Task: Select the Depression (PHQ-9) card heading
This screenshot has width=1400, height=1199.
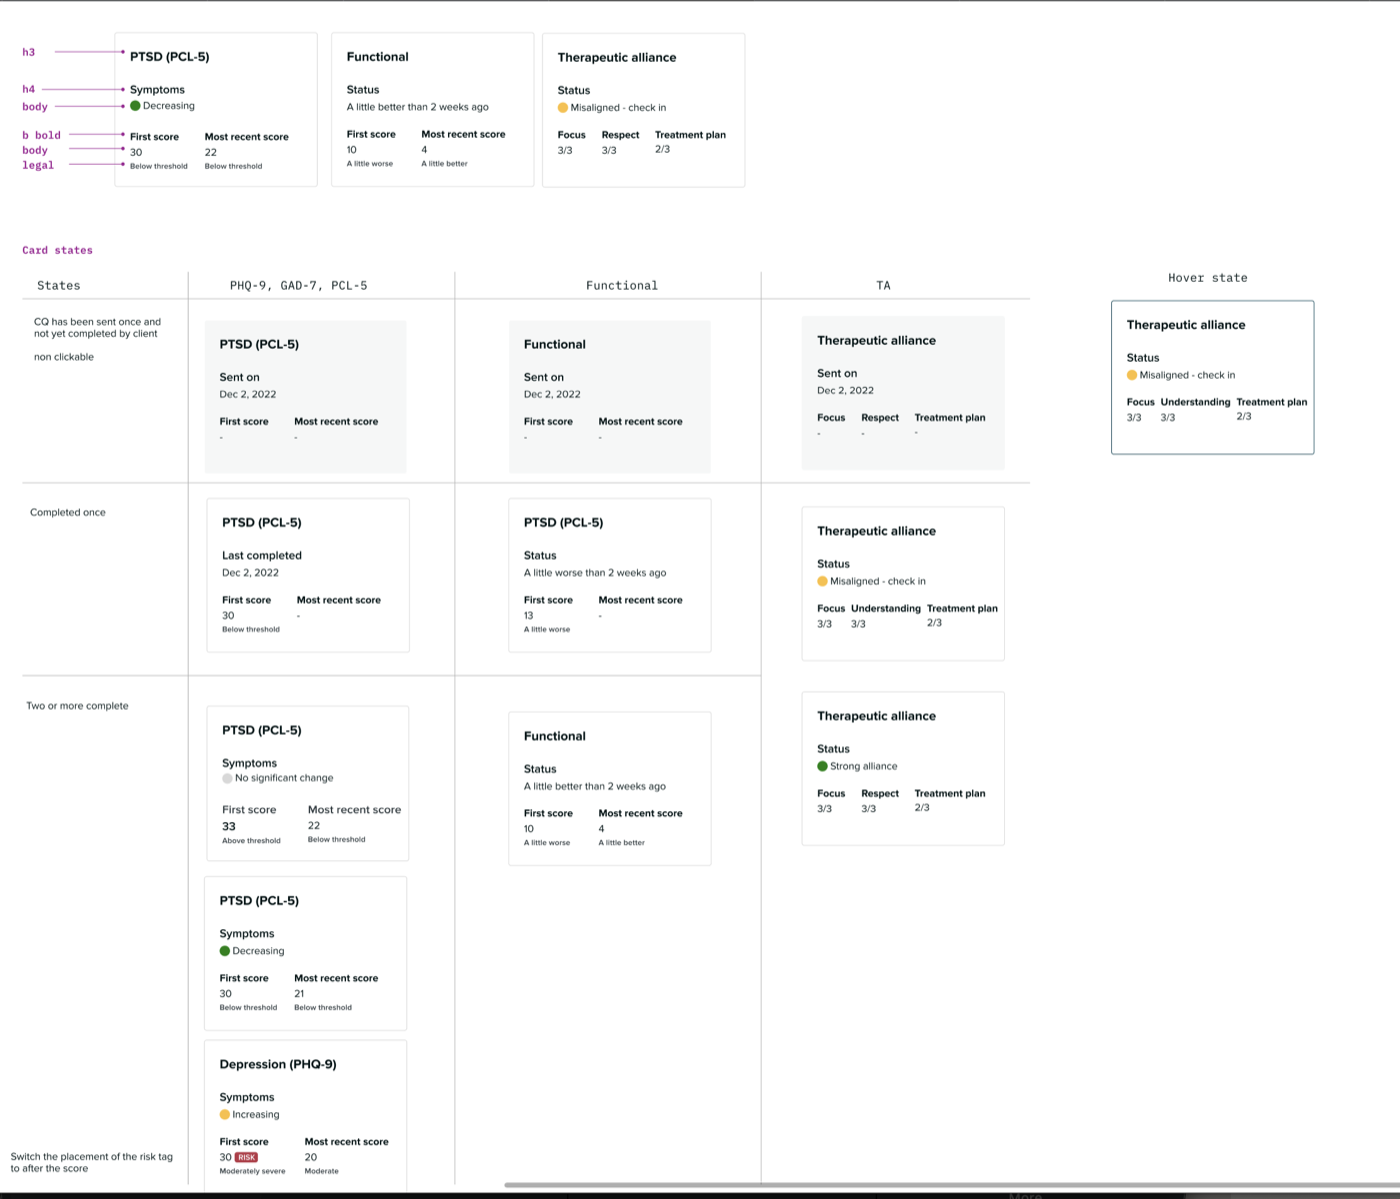Action: click(278, 1064)
